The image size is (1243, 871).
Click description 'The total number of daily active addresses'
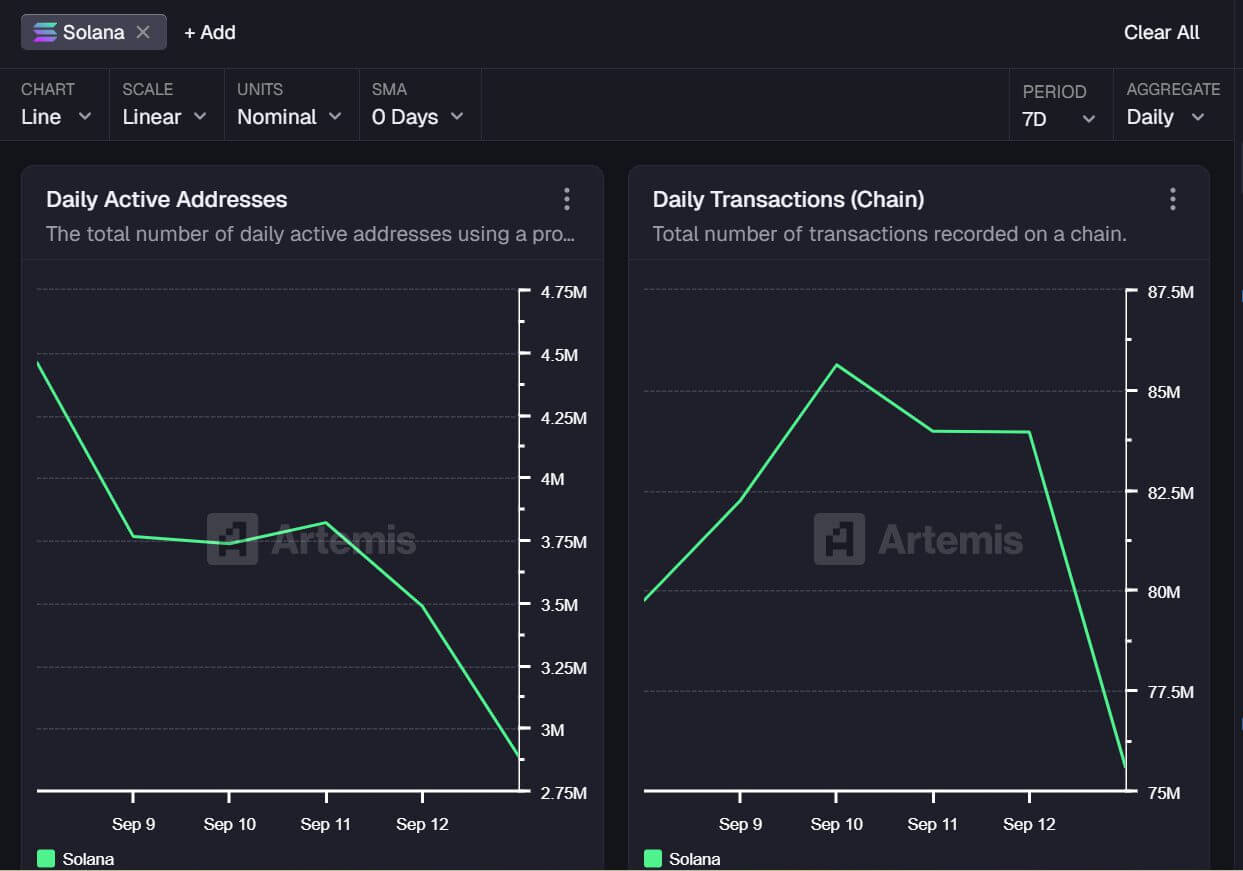point(311,234)
